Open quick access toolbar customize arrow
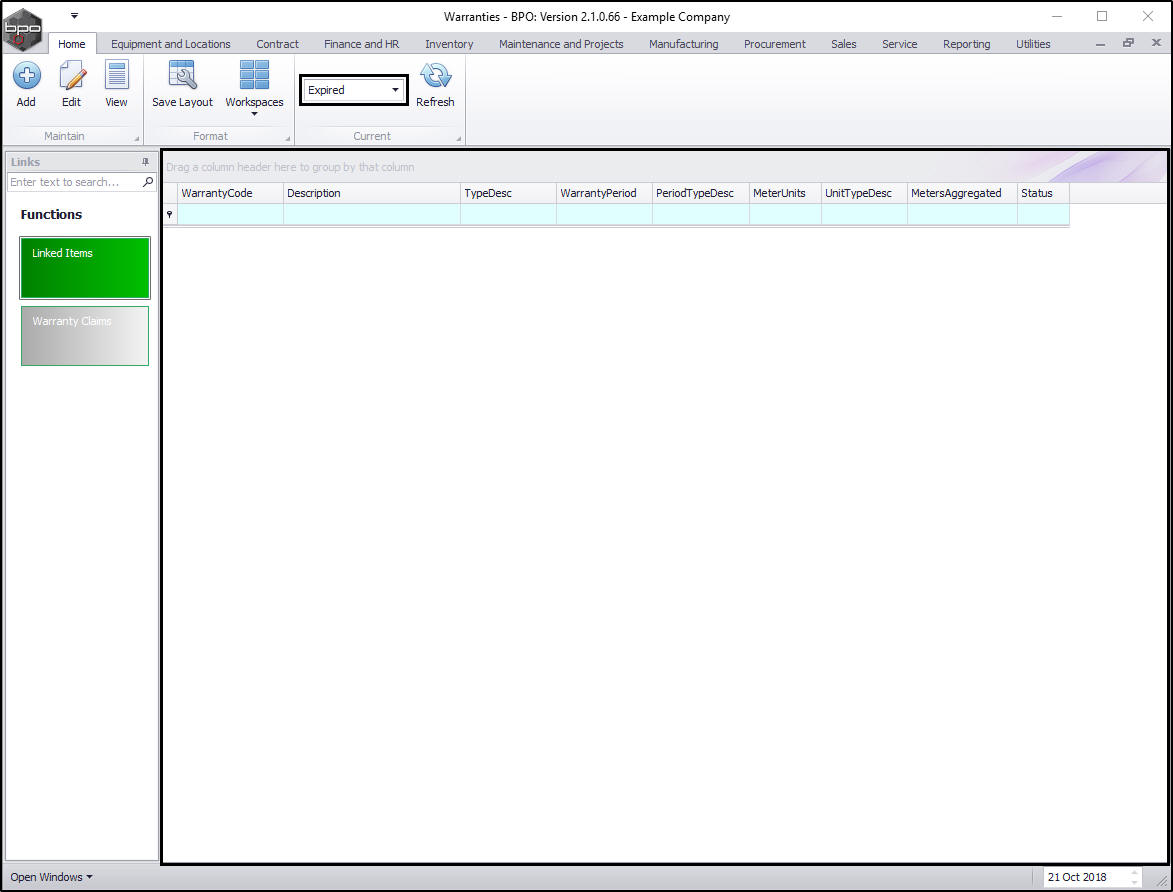1173x892 pixels. coord(74,16)
